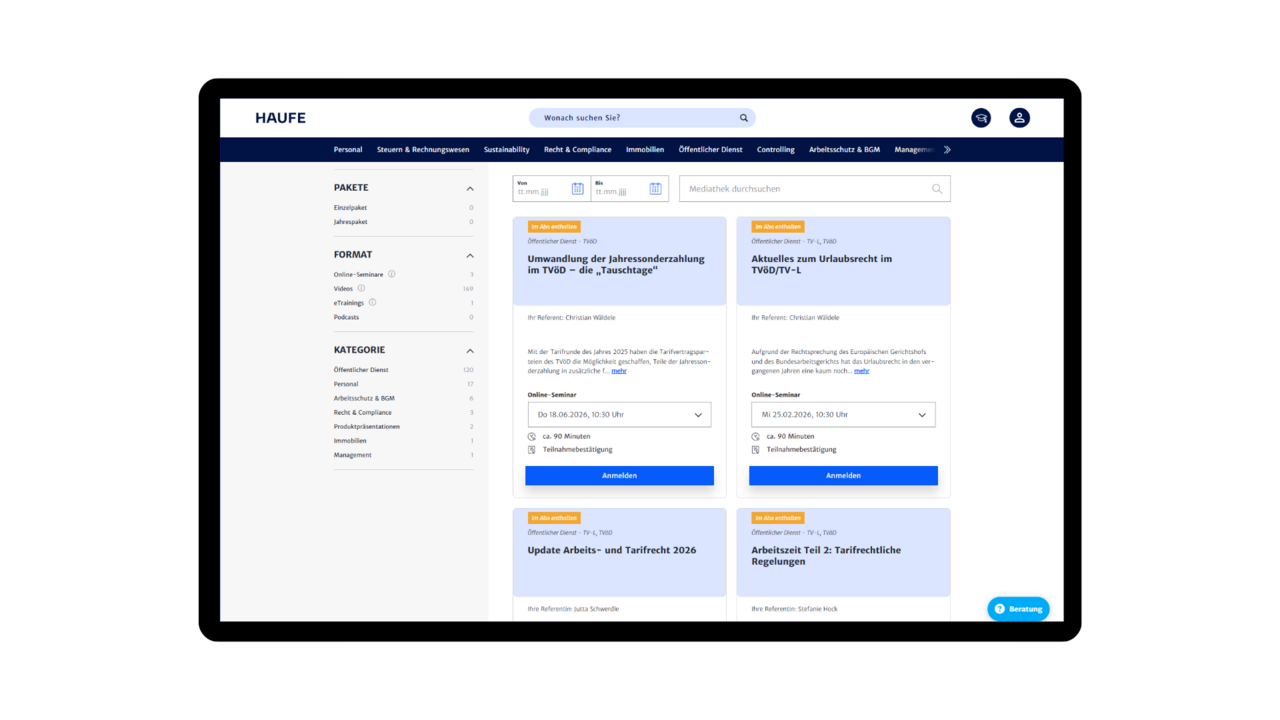Viewport: 1280px width, 720px height.
Task: Collapse the FORMAT filter section
Action: tap(470, 255)
